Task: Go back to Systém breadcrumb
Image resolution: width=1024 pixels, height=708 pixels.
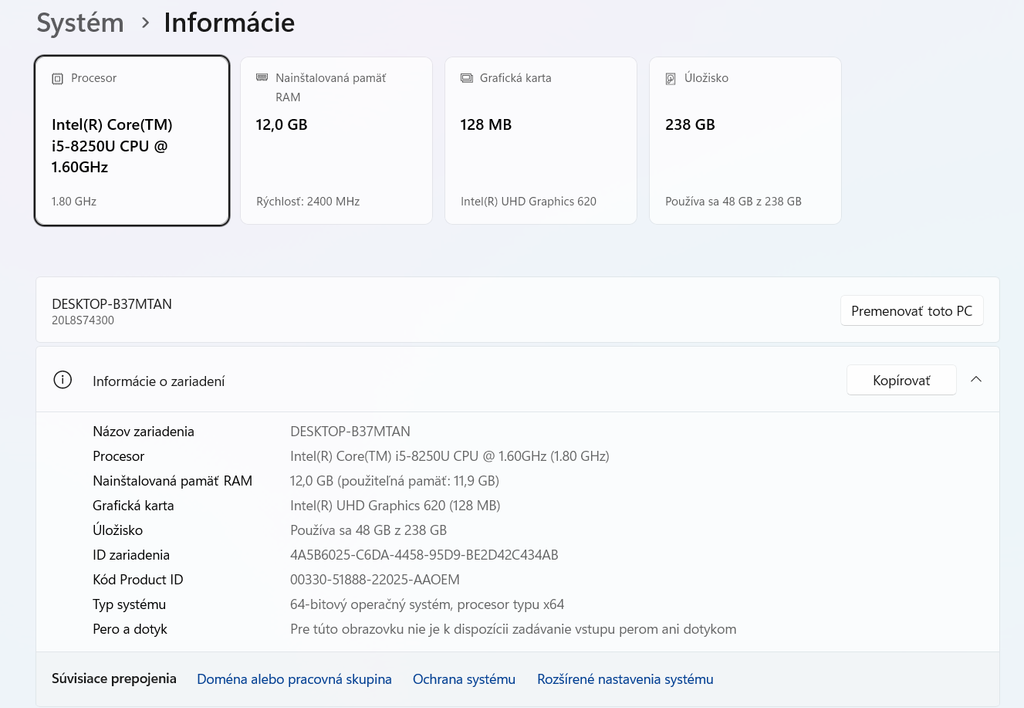Action: (80, 23)
